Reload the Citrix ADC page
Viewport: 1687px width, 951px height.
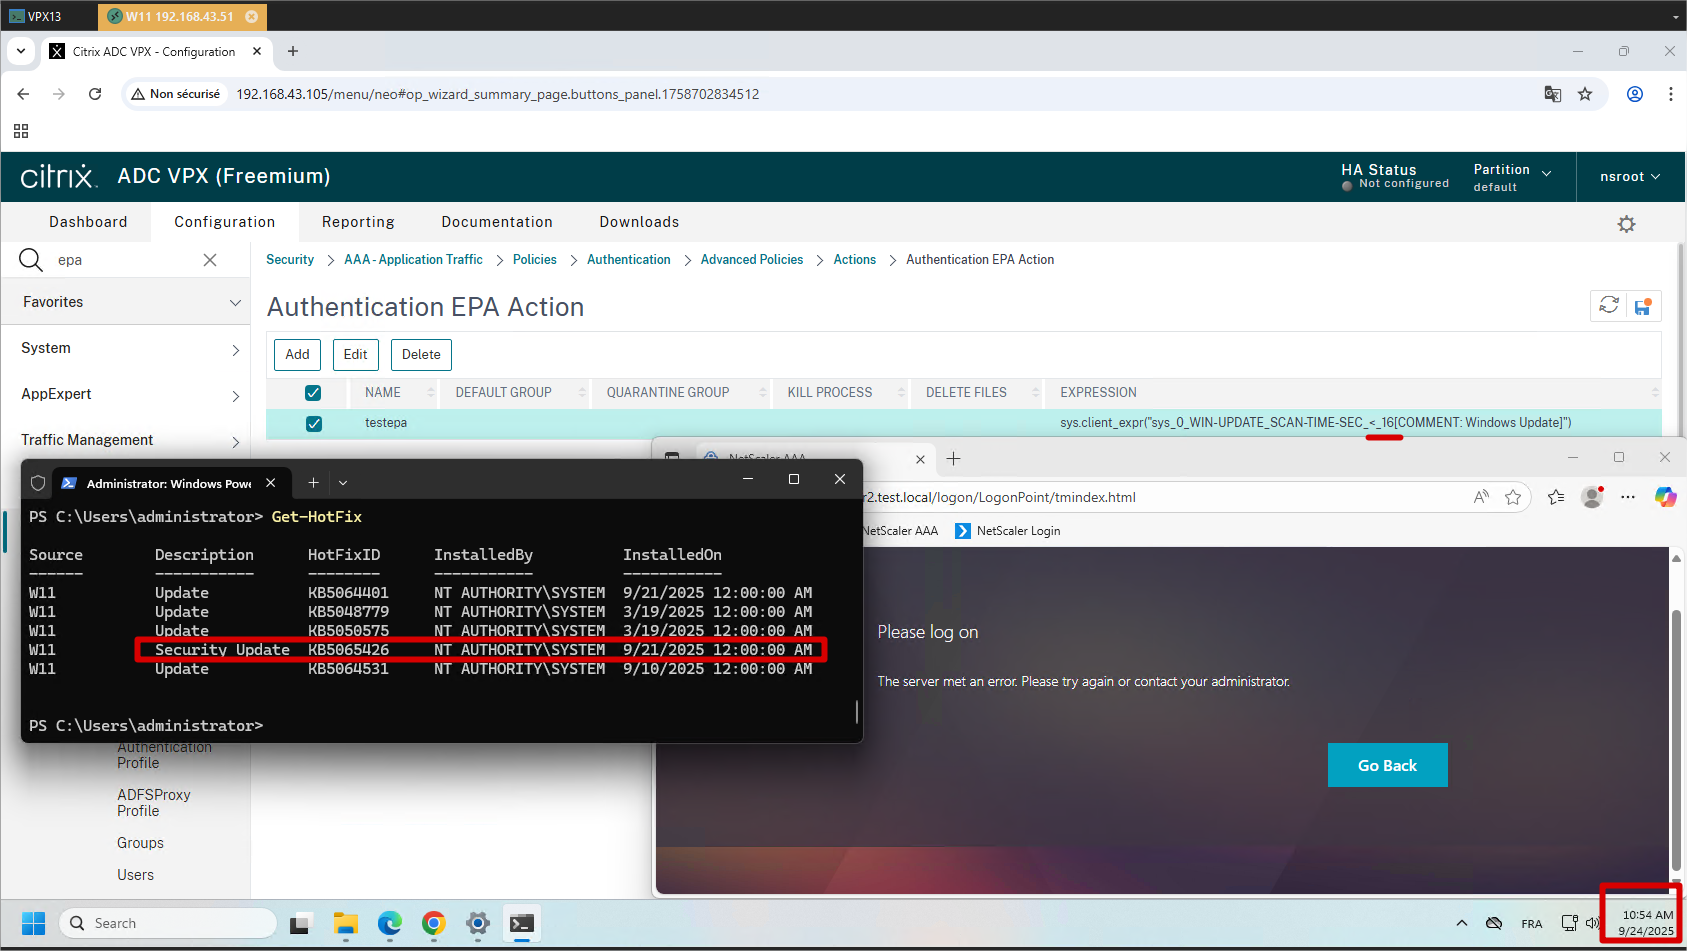(95, 94)
